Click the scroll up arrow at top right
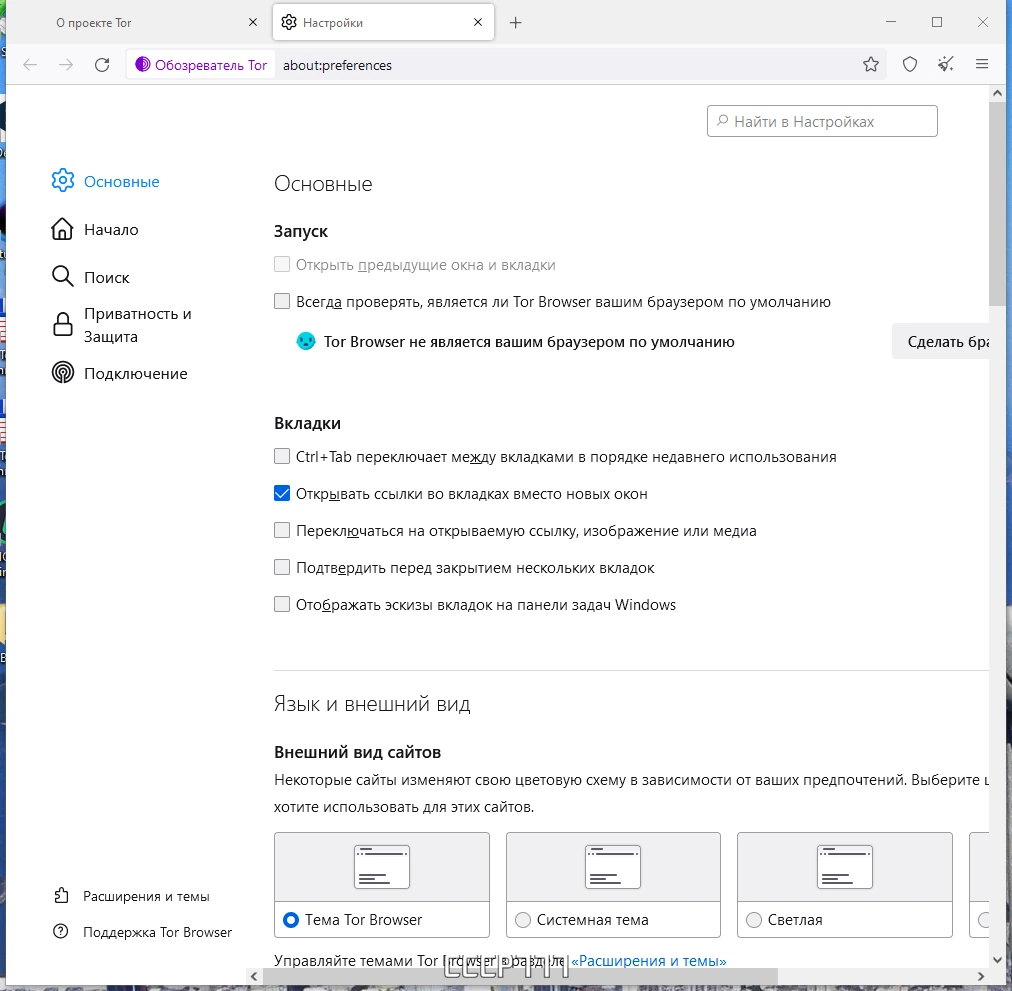This screenshot has width=1012, height=991. point(997,94)
